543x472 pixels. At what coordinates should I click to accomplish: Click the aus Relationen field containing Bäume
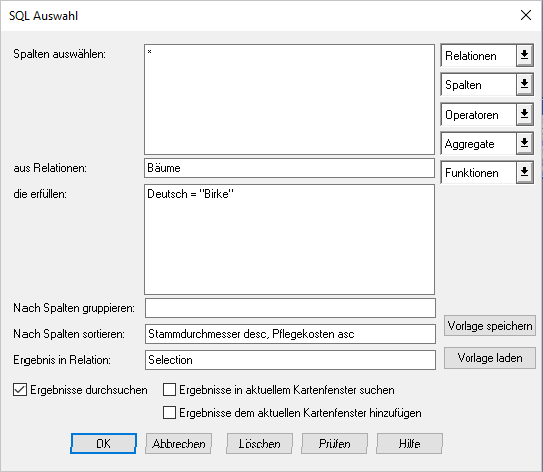(290, 168)
